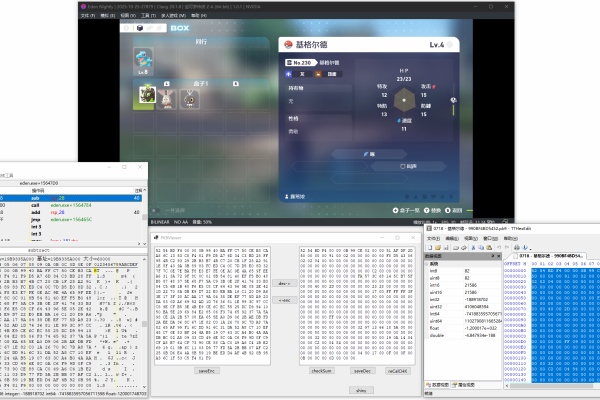Click the BILINEAR filter status item
The image size is (600, 400).
point(158,220)
